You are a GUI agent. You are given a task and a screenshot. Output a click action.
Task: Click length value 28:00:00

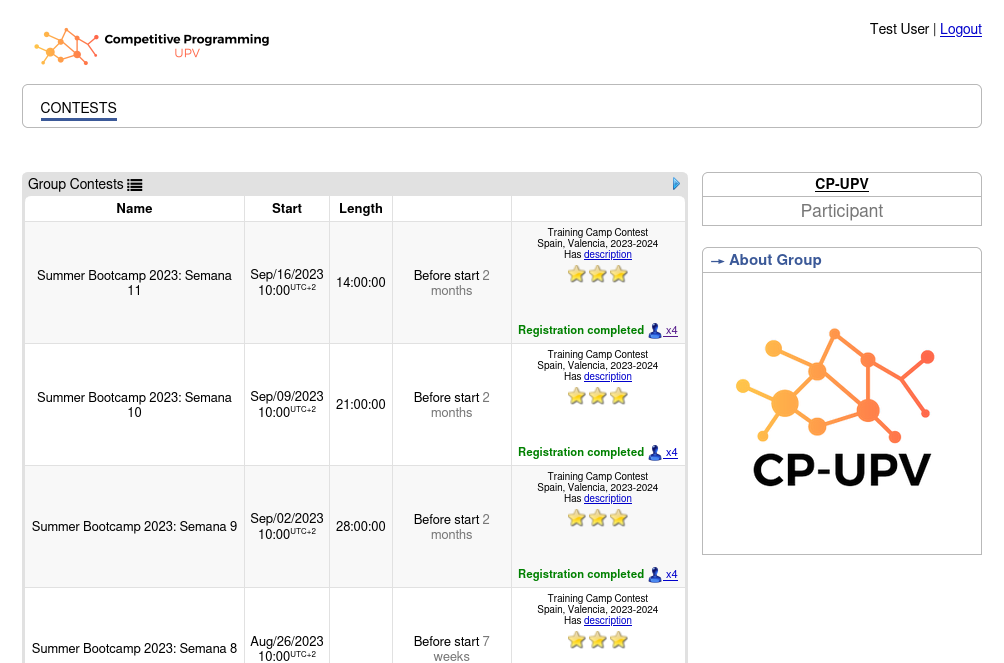(360, 527)
